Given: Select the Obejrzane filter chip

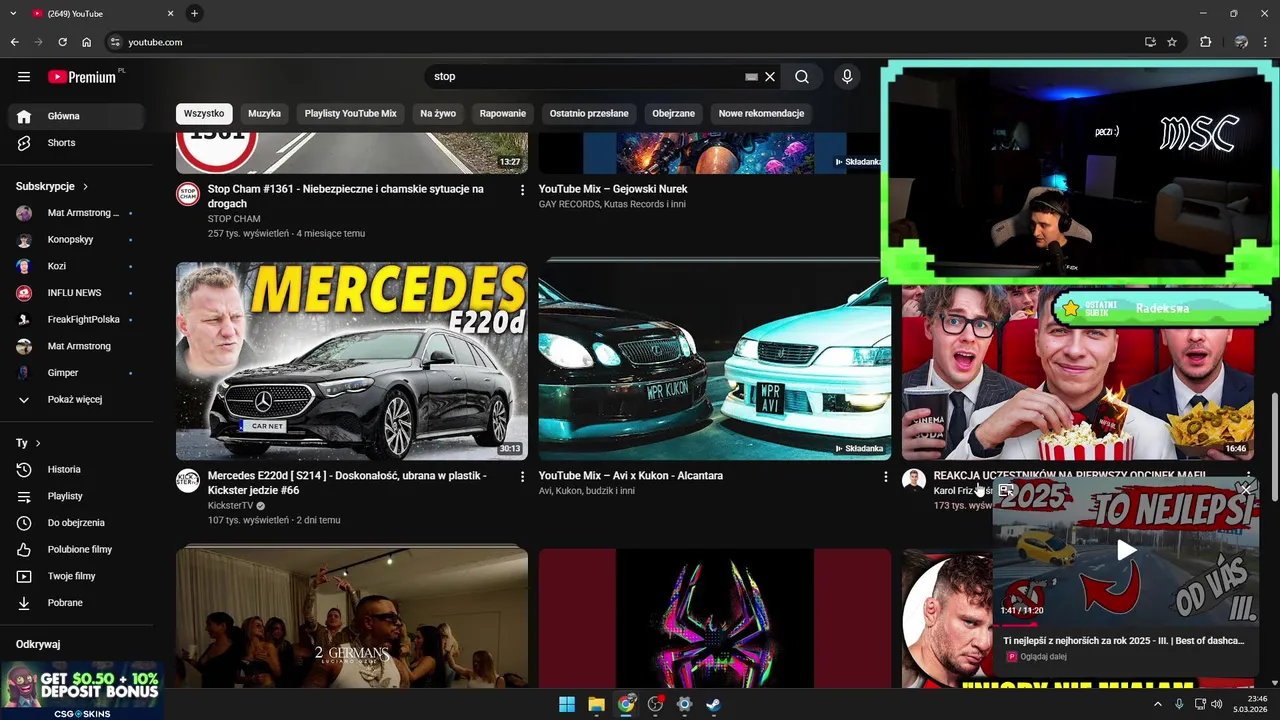Looking at the screenshot, I should coord(673,114).
